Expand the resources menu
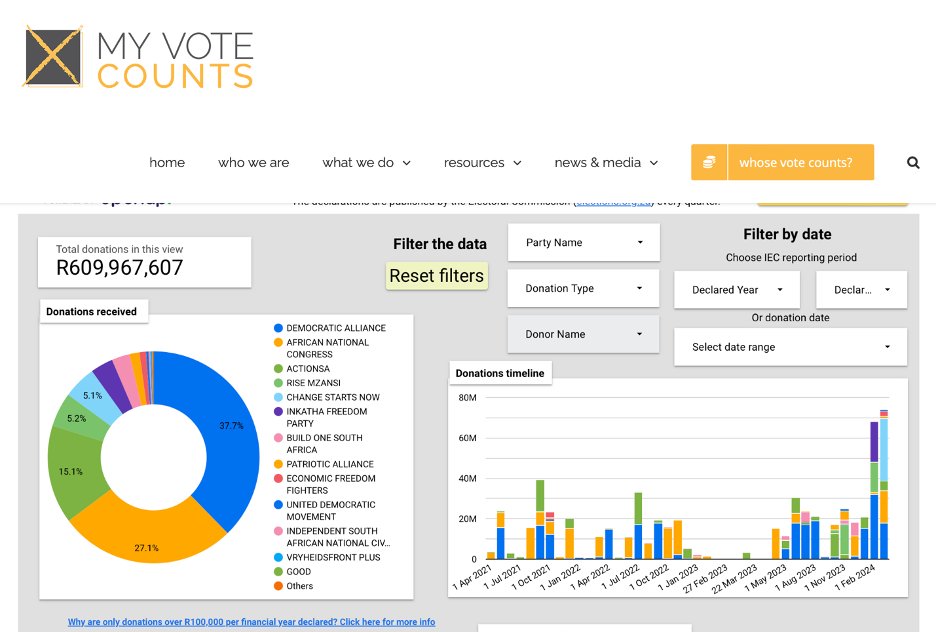This screenshot has width=936, height=632. tap(482, 162)
